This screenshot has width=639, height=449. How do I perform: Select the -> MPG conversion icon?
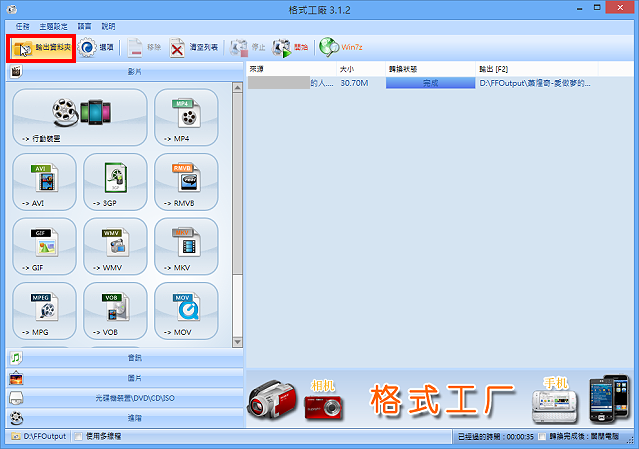coord(44,311)
